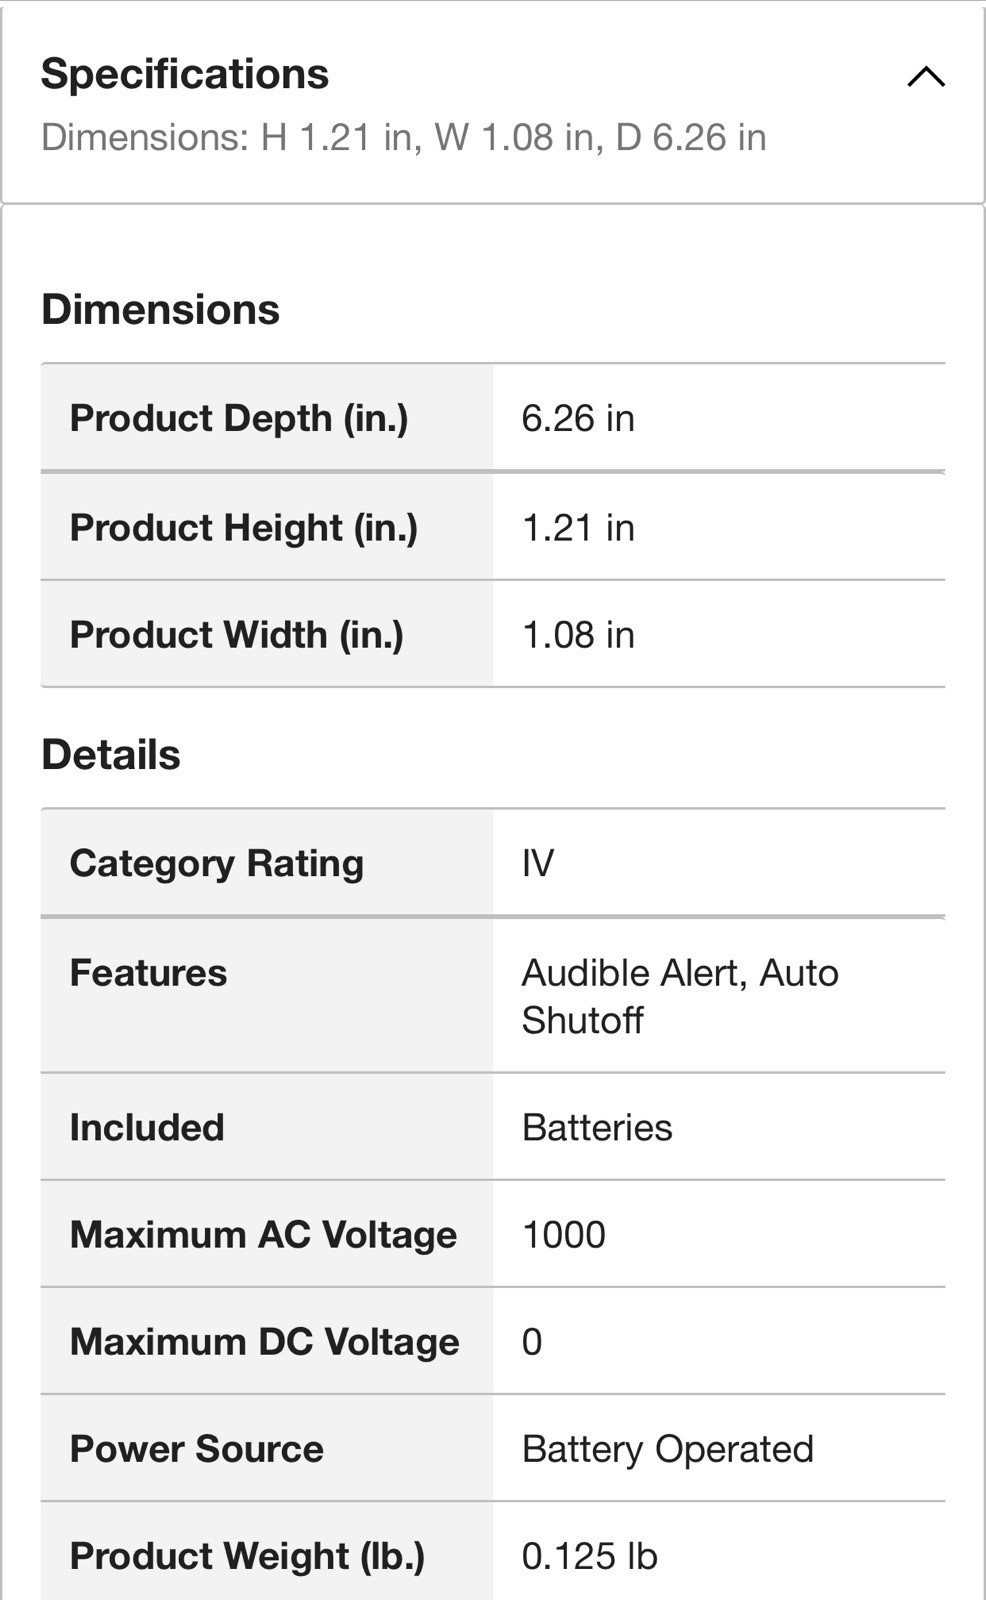Select the Maximum AC Voltage label
The height and width of the screenshot is (1600, 986).
263,1234
